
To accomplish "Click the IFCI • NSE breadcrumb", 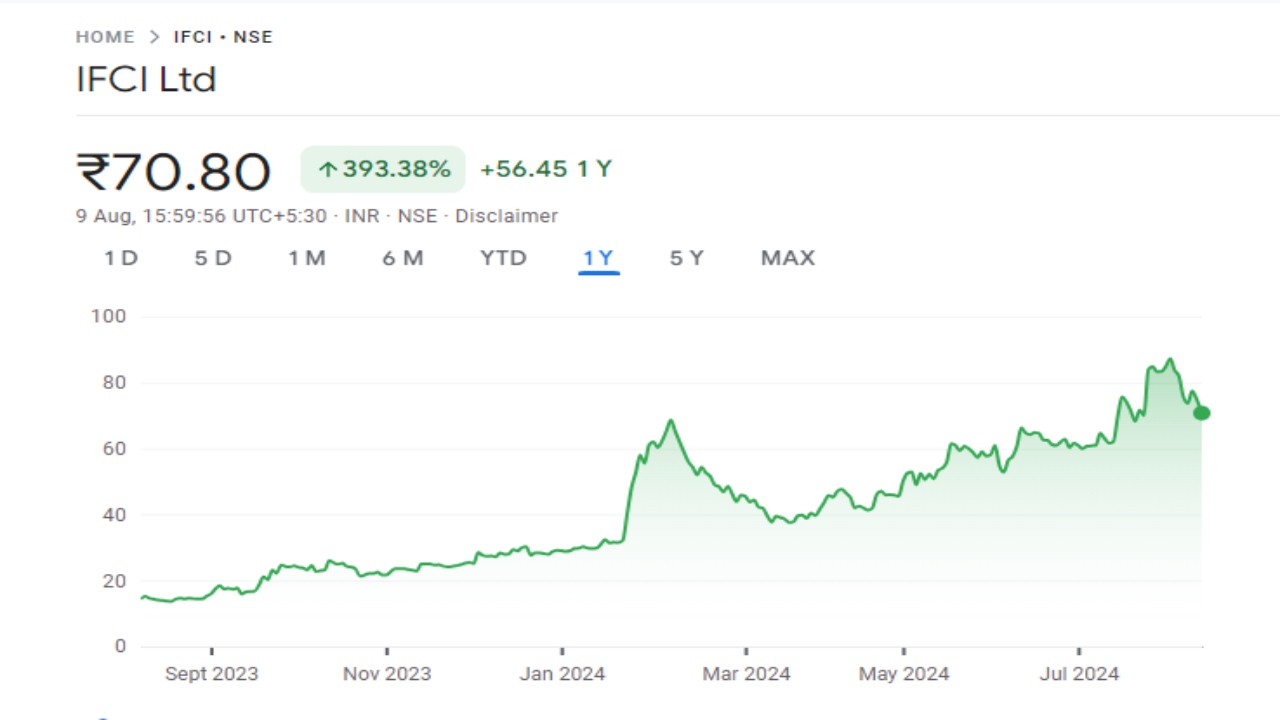I will (x=223, y=37).
